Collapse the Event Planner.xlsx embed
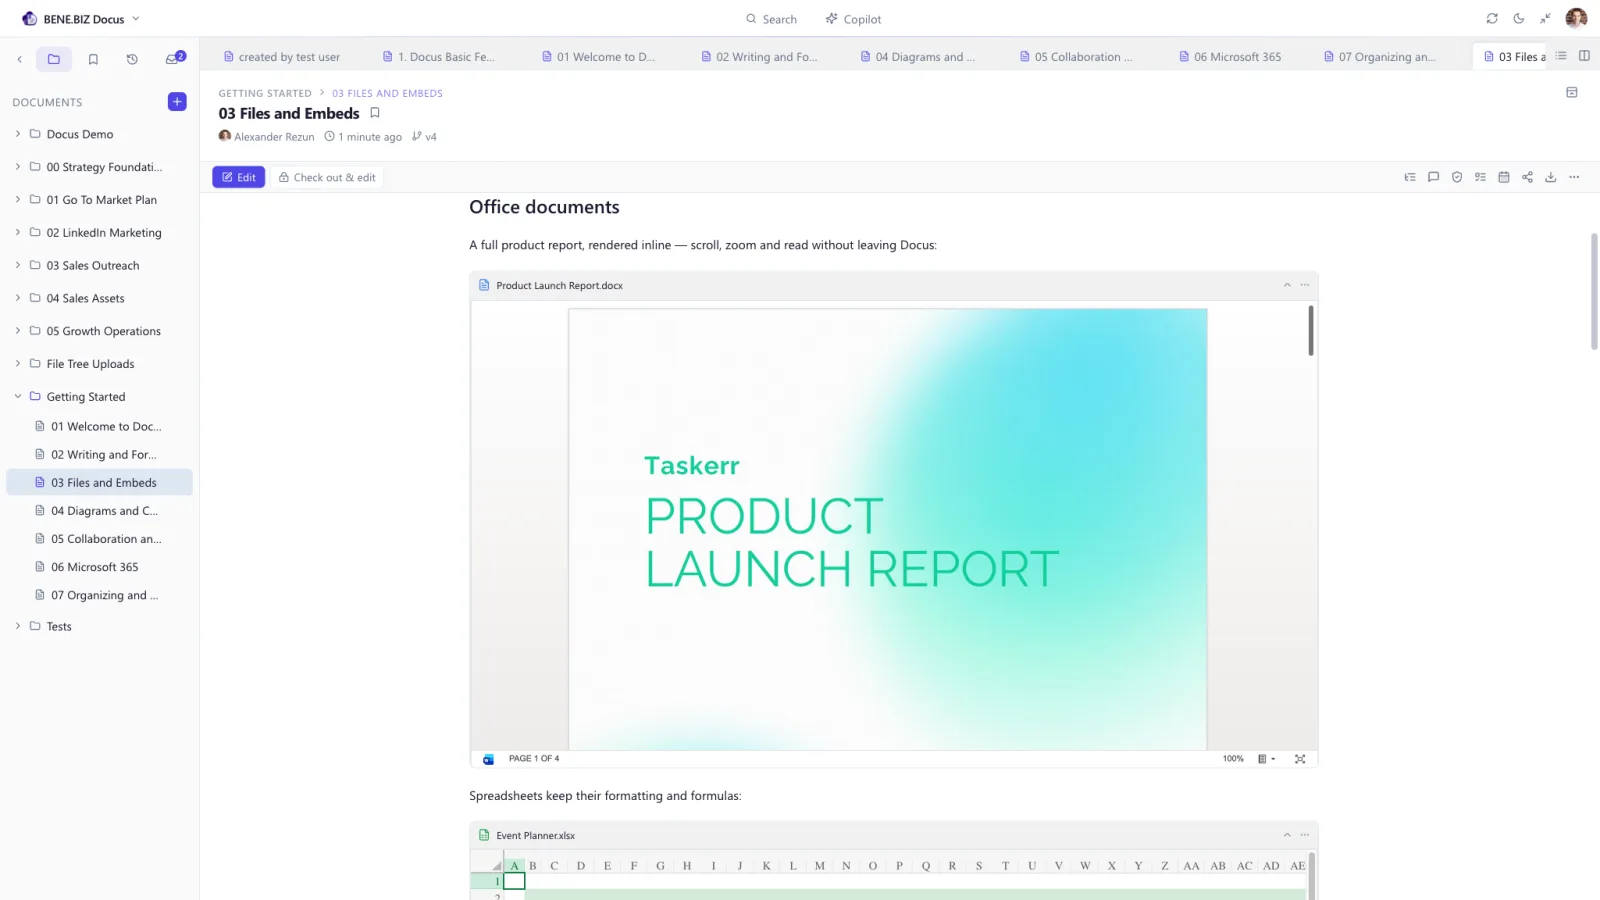The image size is (1600, 900). [1287, 835]
